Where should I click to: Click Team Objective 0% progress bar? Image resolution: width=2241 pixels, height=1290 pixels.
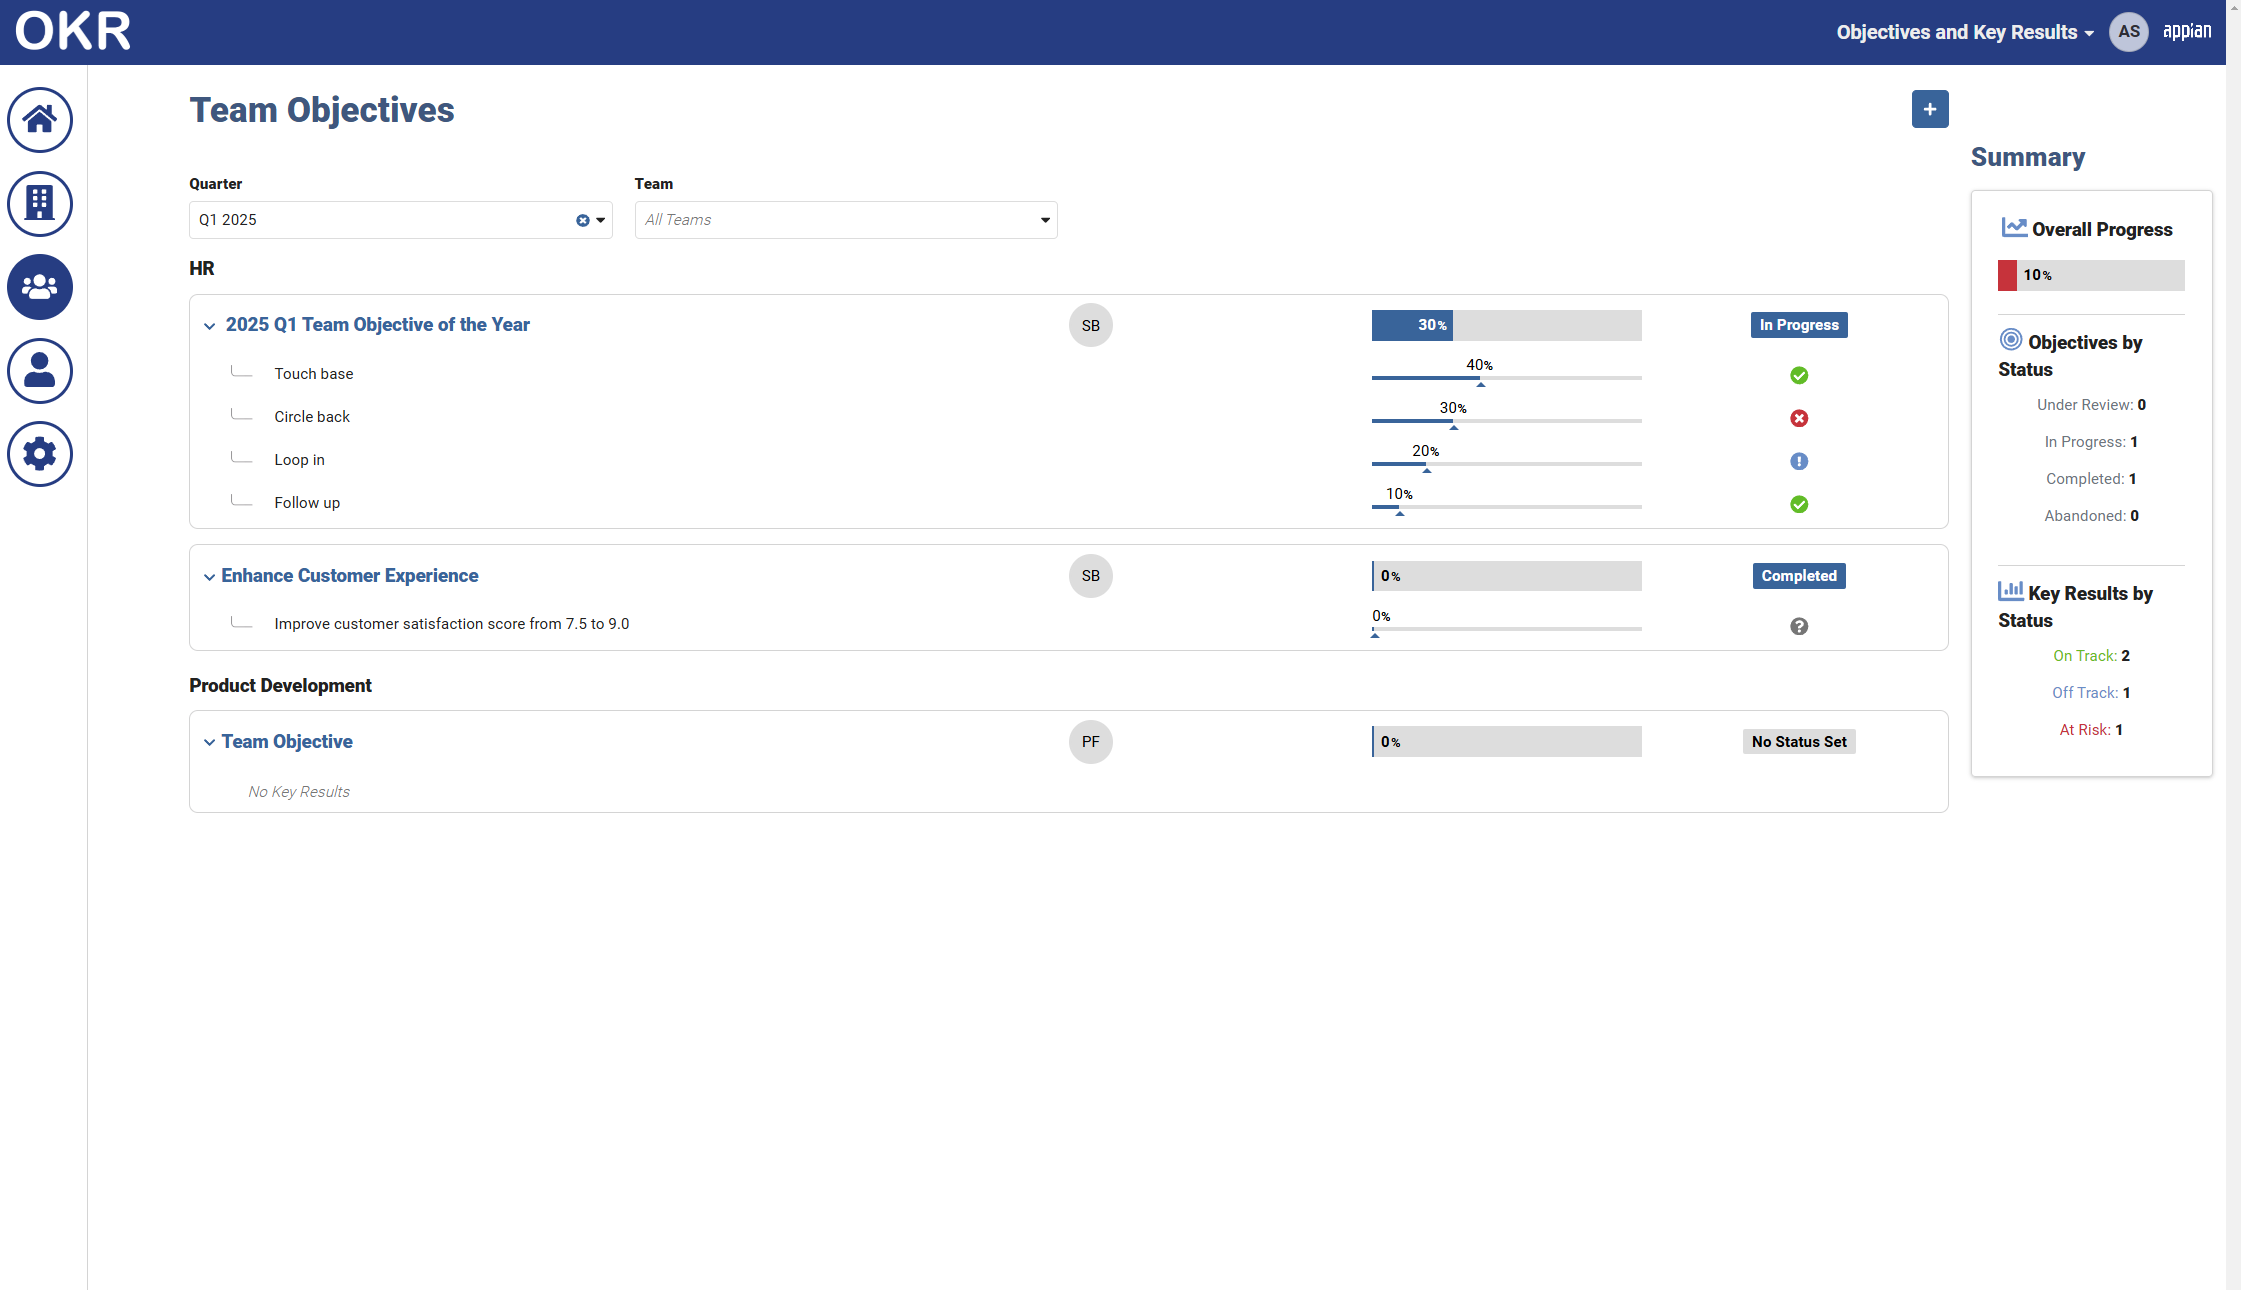(1507, 742)
